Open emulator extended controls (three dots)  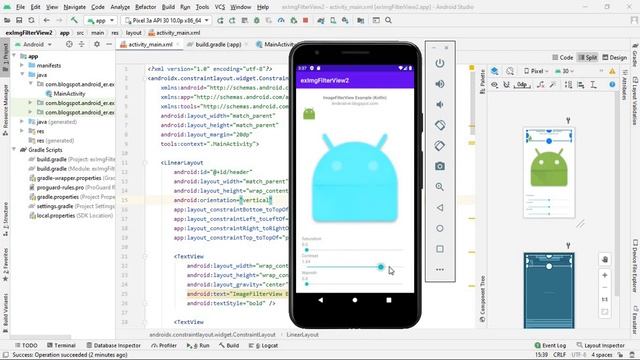pyautogui.click(x=440, y=269)
